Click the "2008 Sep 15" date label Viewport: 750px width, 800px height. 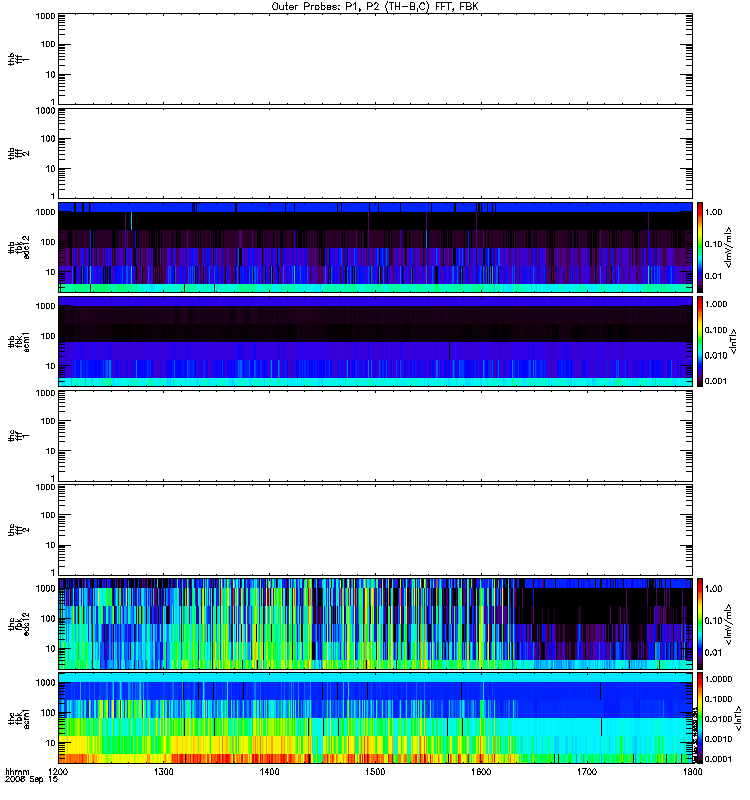[31, 780]
